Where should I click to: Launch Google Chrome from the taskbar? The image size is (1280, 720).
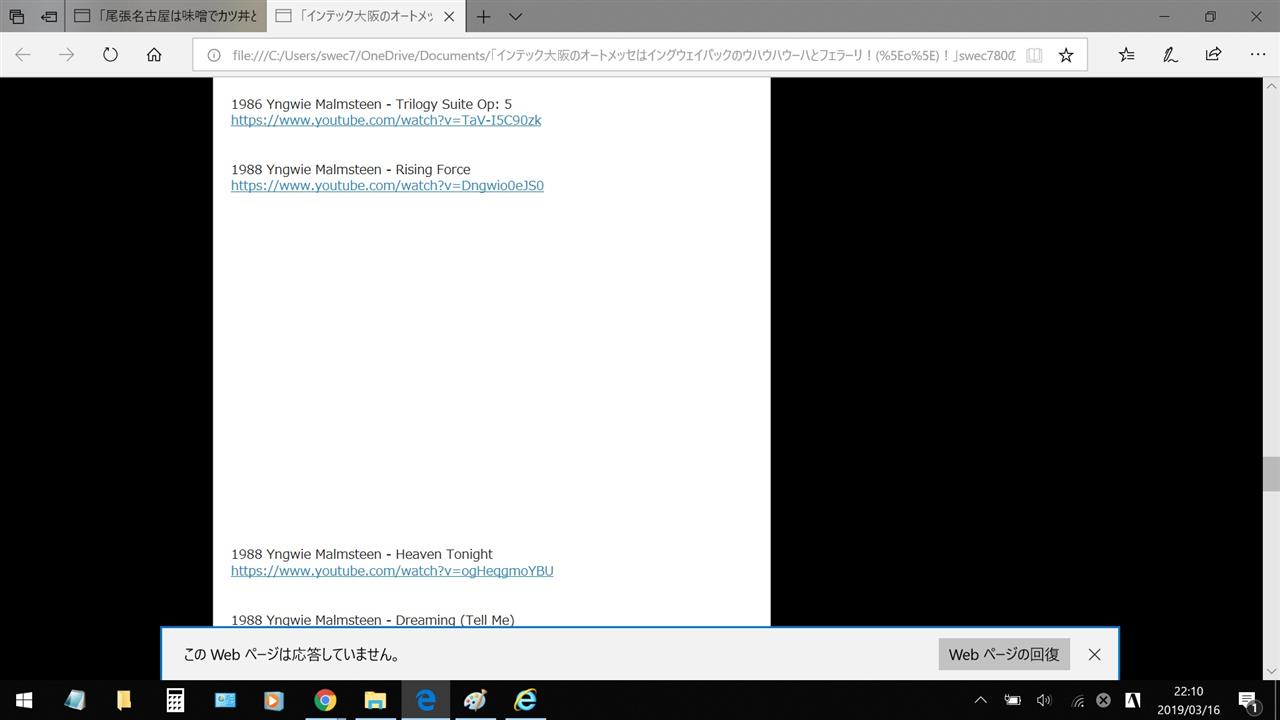(325, 700)
